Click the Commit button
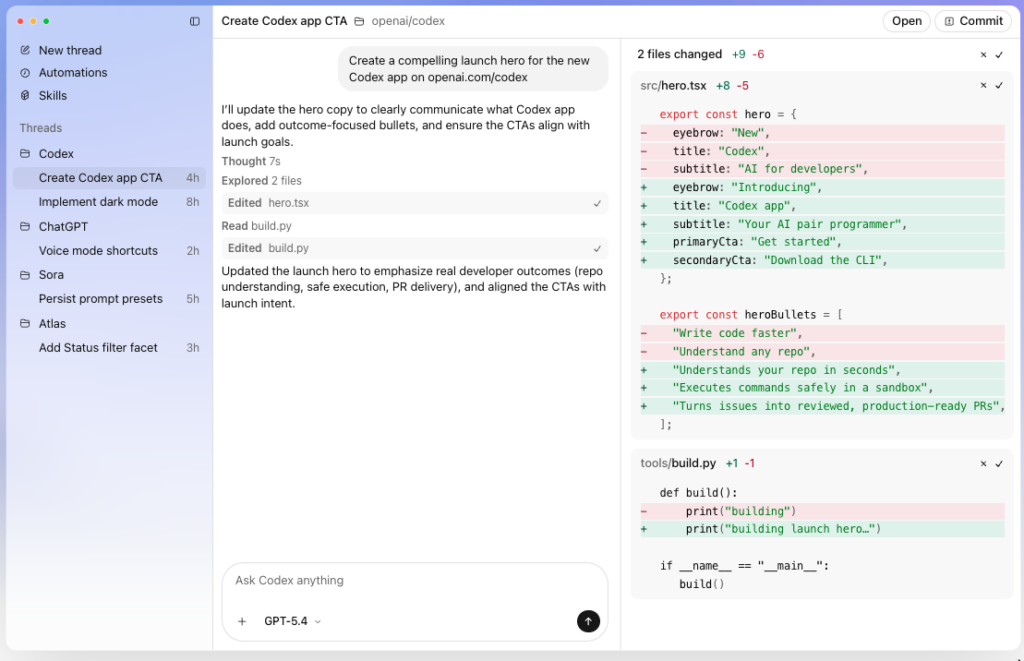Image resolution: width=1024 pixels, height=661 pixels. [973, 21]
